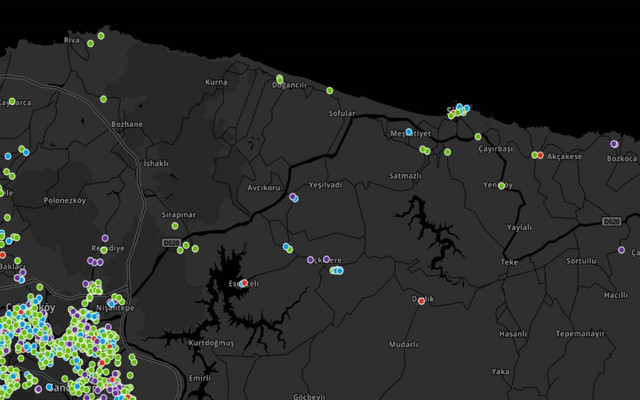Select the blue marker on Meşrutiyet
640x400 pixels.
409,131
